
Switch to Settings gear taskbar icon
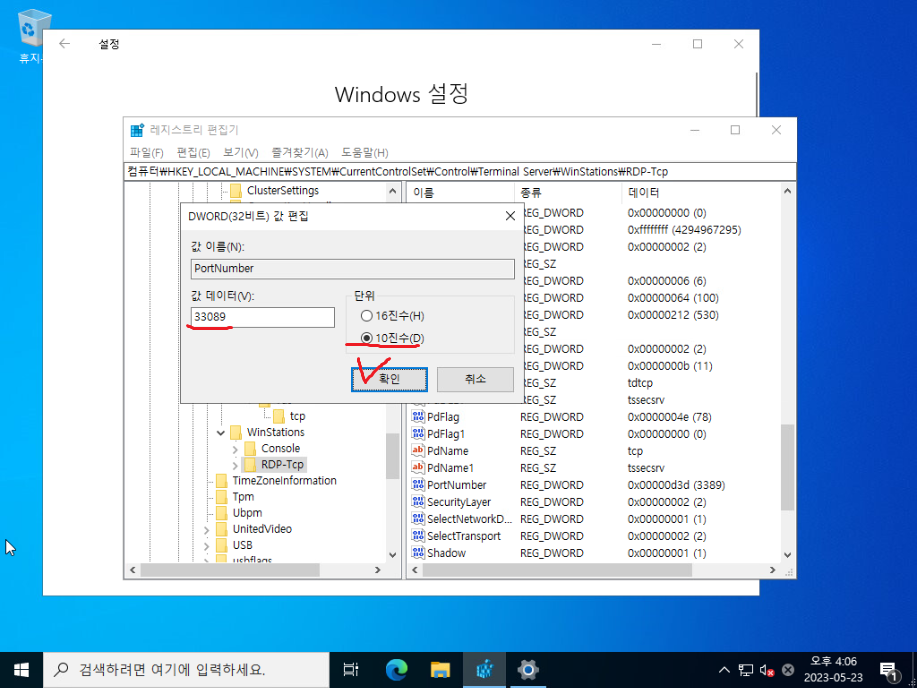pos(528,670)
